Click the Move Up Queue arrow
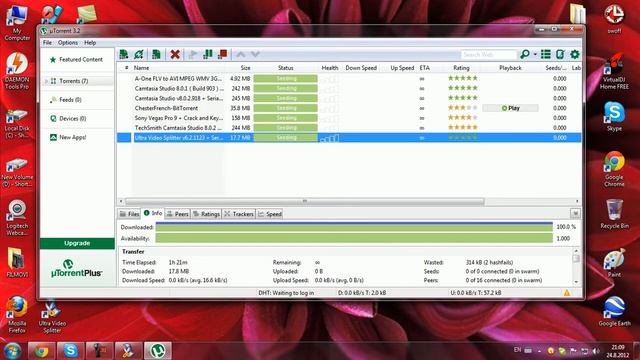Viewport: 640px width, 360px height. [241, 54]
